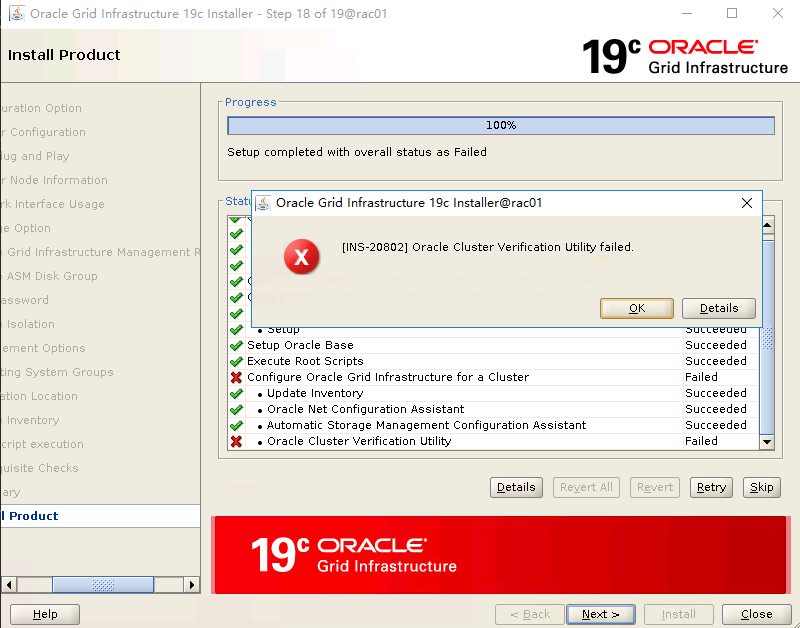Open Details in the error dialog

click(x=718, y=308)
